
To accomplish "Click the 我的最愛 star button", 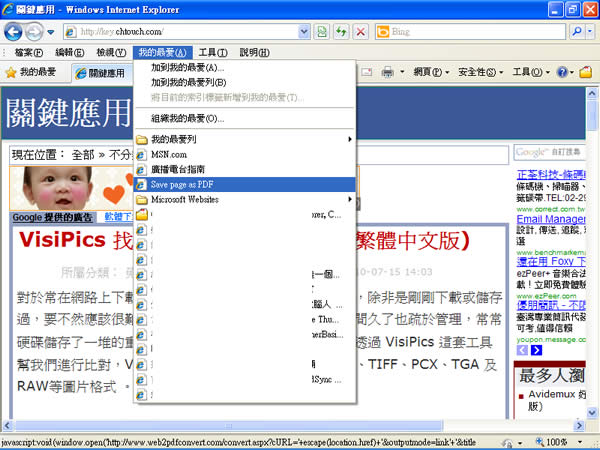I will click(x=31, y=72).
